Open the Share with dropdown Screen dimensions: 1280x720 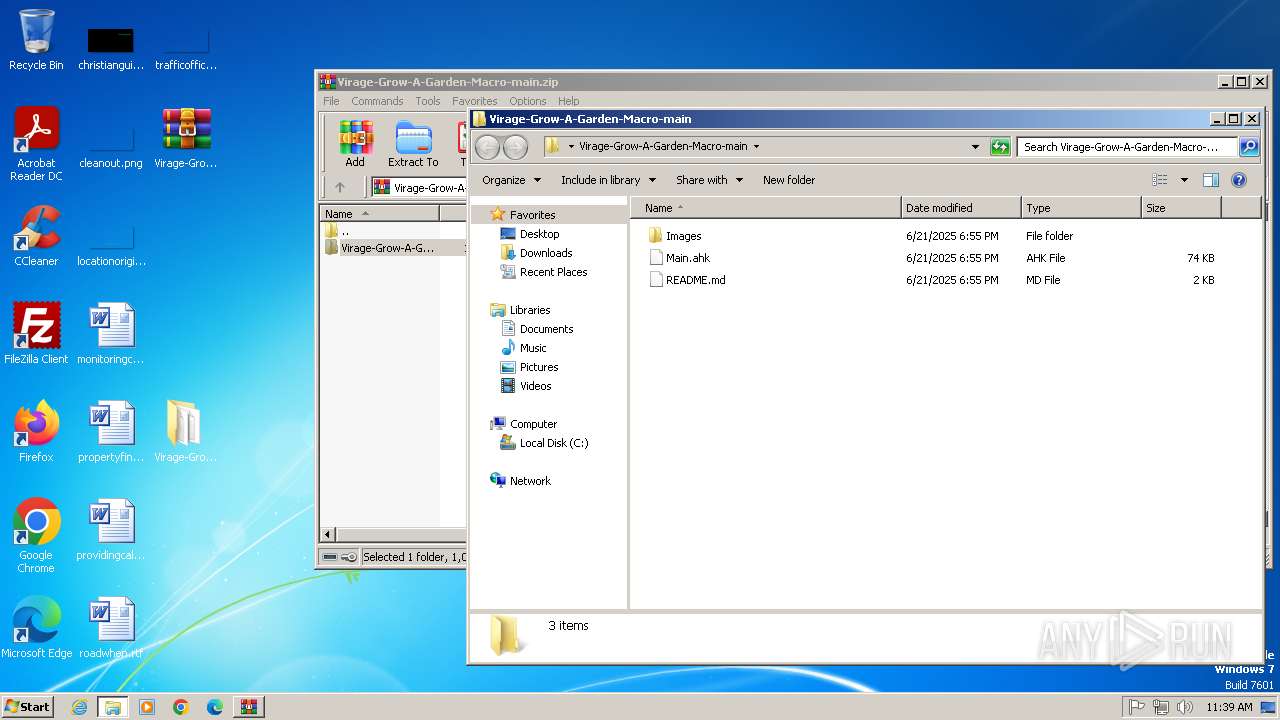click(709, 180)
